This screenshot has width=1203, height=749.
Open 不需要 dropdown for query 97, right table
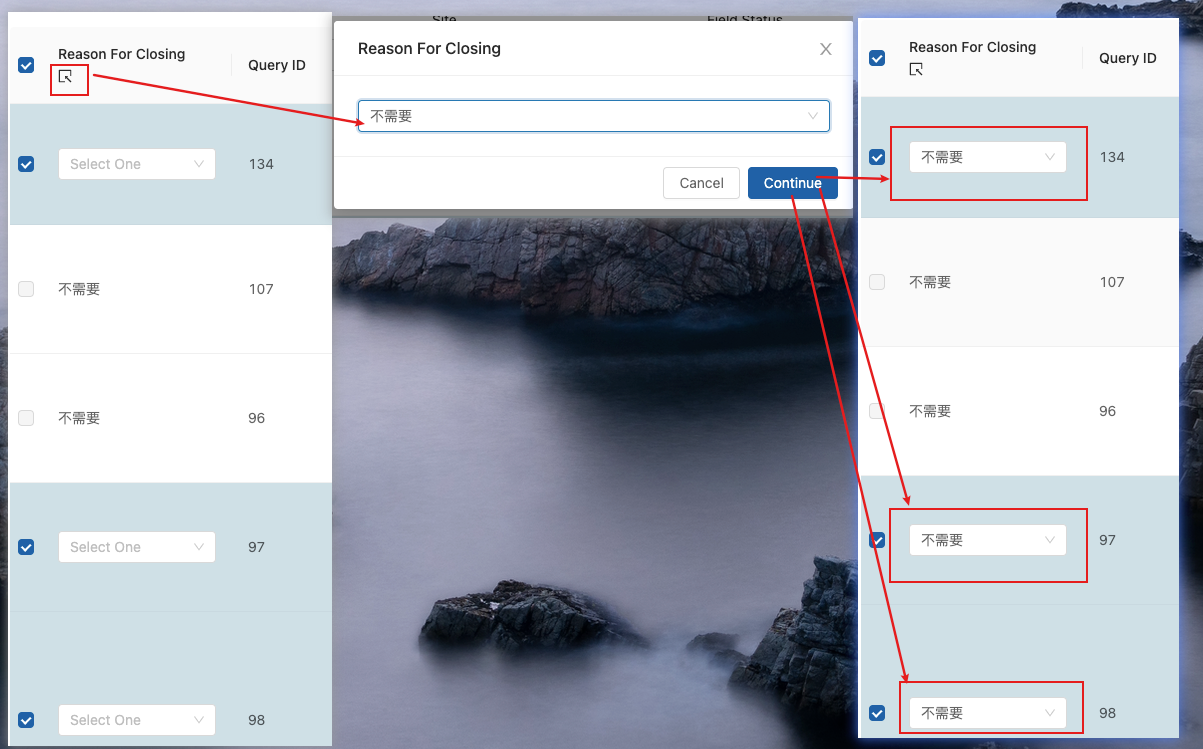click(x=988, y=540)
